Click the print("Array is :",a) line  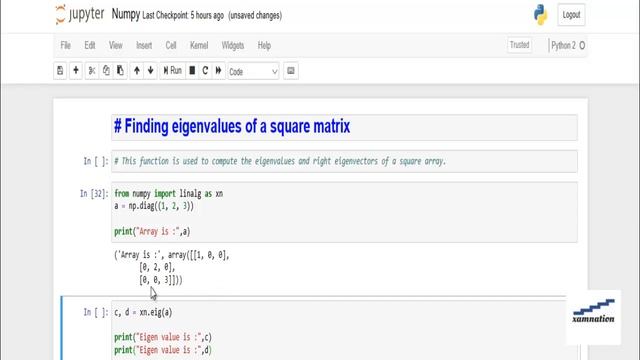[x=152, y=231]
